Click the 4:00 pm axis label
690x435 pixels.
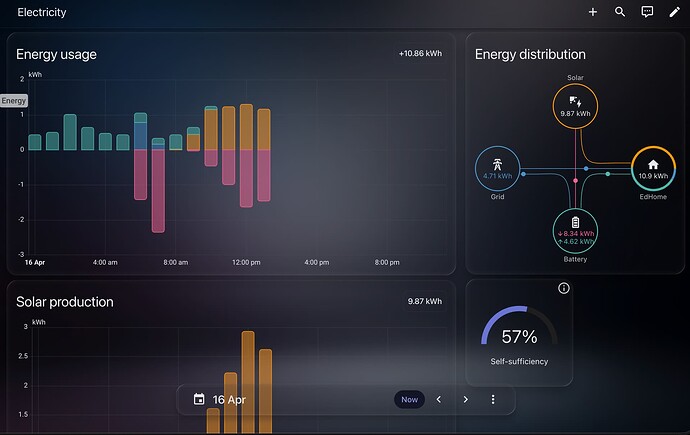(316, 263)
